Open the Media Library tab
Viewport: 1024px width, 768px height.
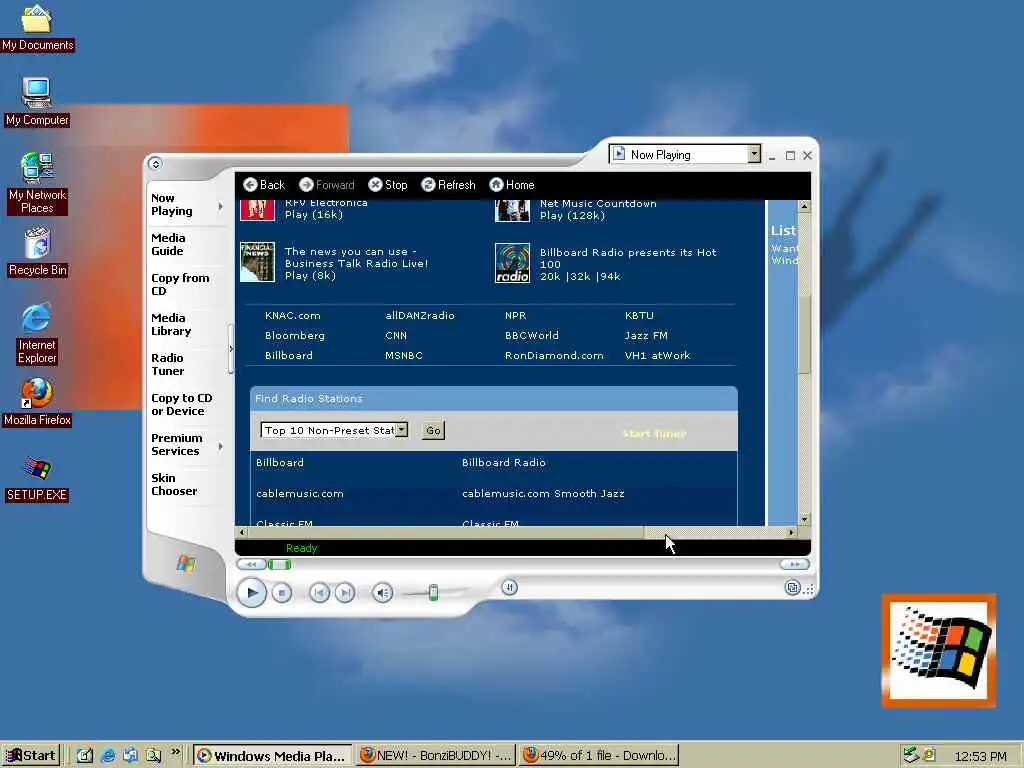tap(171, 324)
